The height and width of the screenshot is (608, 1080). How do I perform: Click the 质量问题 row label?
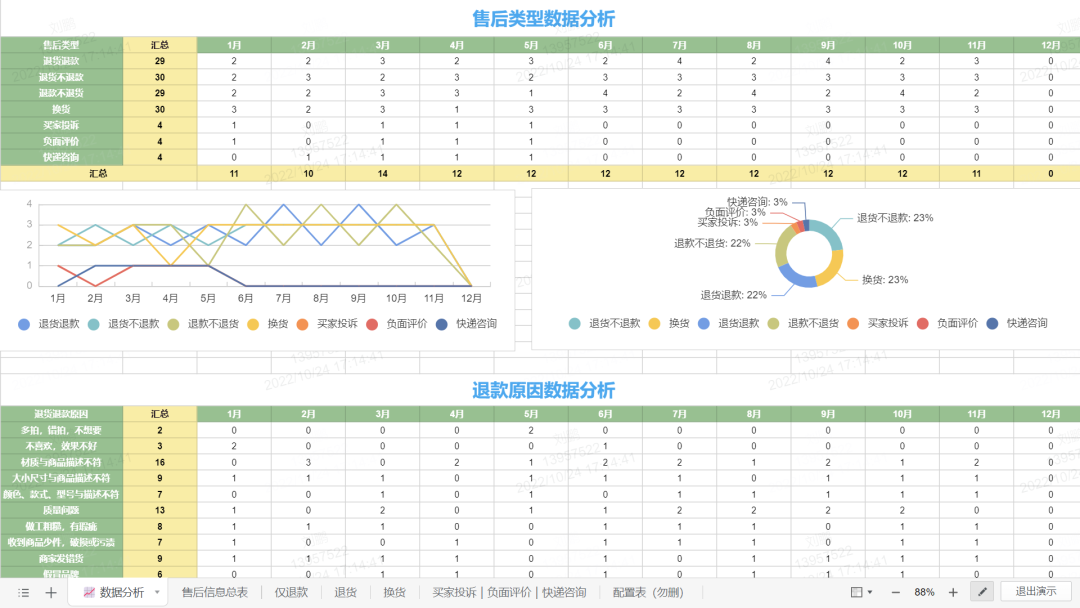pos(61,510)
